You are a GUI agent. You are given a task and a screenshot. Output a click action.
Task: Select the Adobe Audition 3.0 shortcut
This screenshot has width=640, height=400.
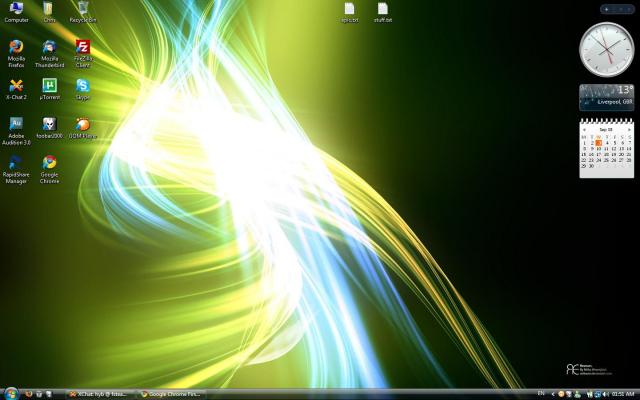(16, 131)
